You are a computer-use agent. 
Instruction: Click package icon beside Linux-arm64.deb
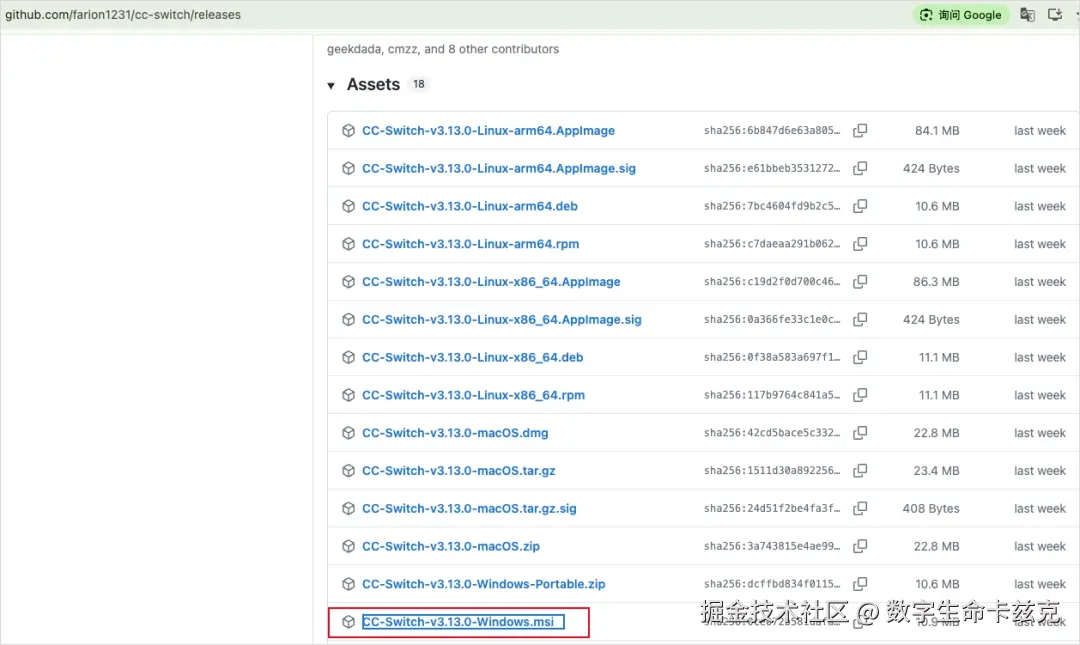349,206
